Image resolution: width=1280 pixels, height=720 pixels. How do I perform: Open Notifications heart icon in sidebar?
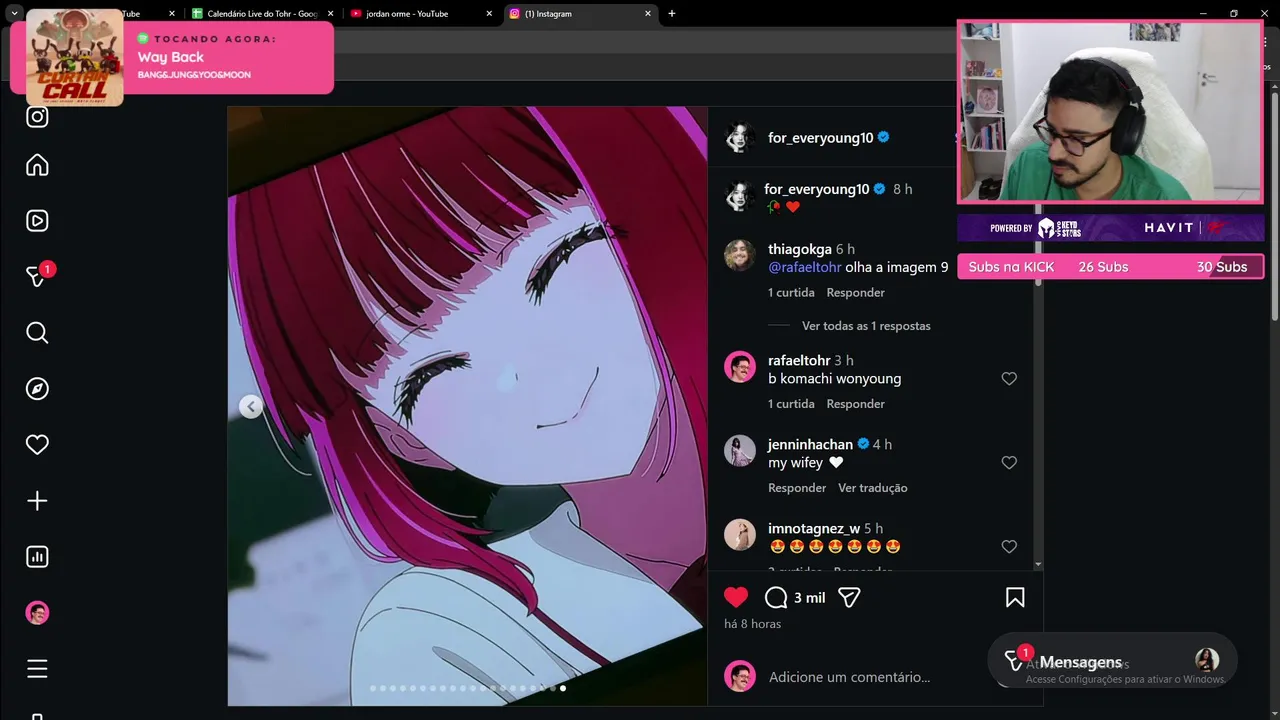(37, 445)
